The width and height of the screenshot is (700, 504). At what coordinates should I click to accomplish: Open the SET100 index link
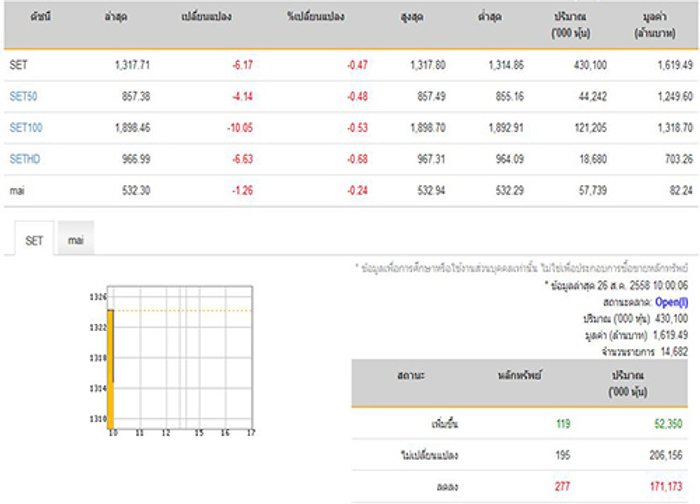(x=26, y=128)
